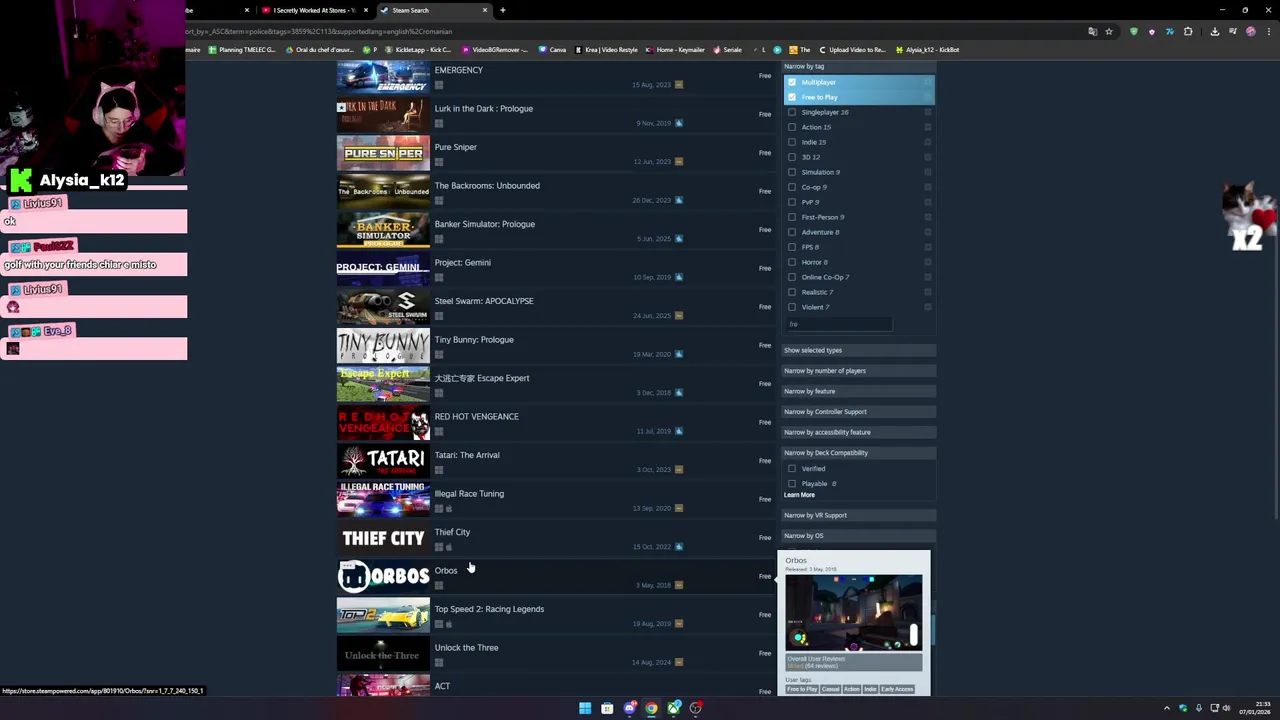Collapse Narrow by Deck Compatibility section
Screen dimensions: 1280x720
[x=858, y=453]
